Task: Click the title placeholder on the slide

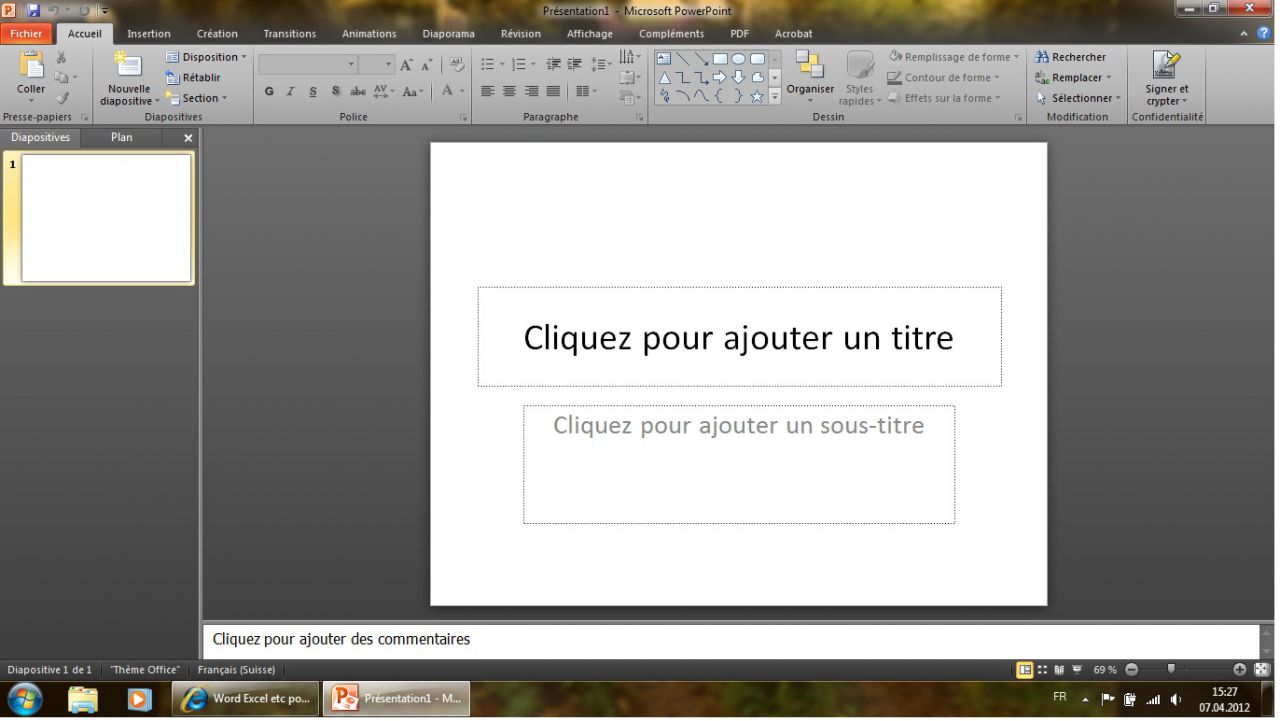Action: pyautogui.click(x=739, y=338)
